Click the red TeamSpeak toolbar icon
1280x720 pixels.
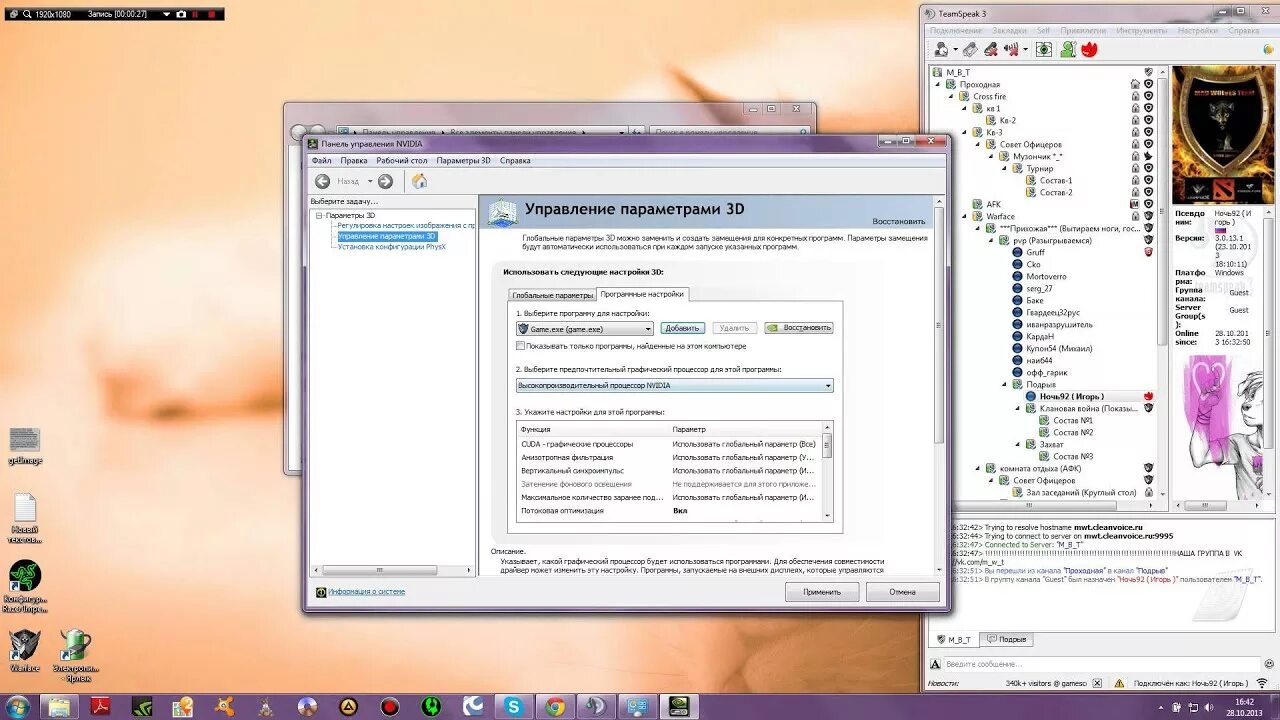point(1090,49)
